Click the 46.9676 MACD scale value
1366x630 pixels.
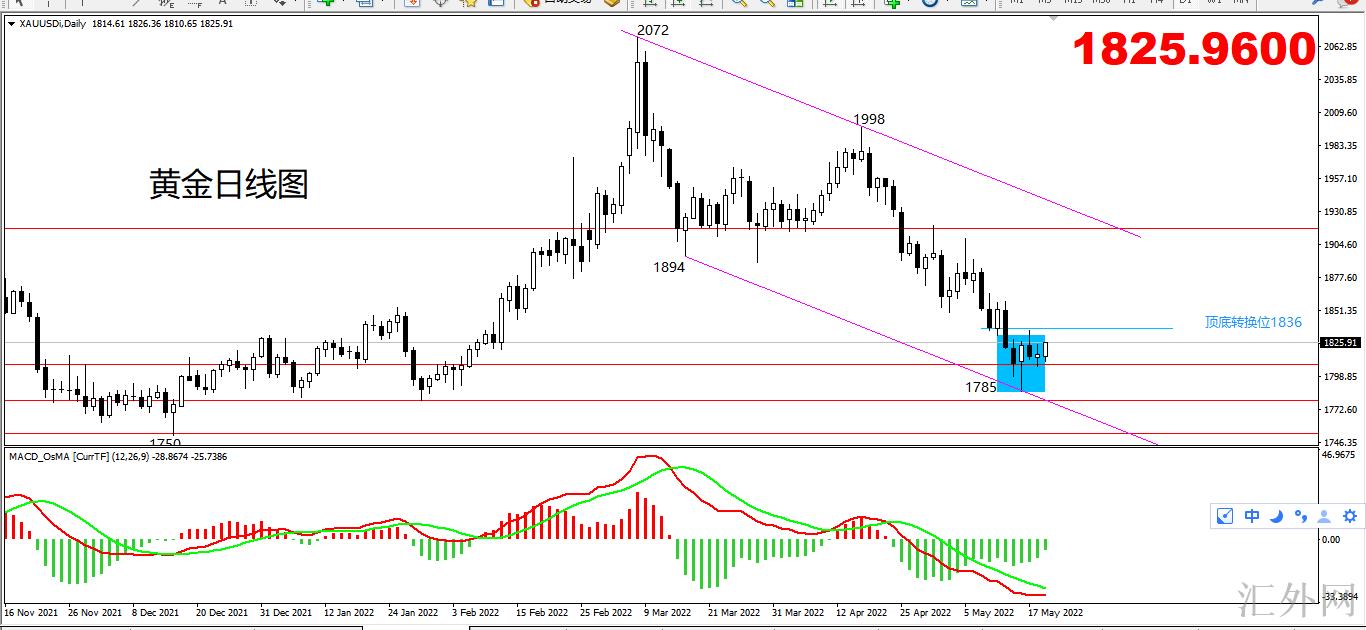click(x=1338, y=455)
